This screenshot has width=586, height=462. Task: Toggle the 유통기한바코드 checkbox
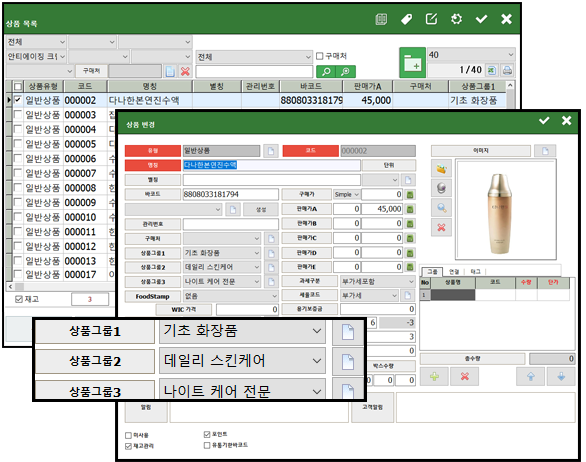pos(207,445)
